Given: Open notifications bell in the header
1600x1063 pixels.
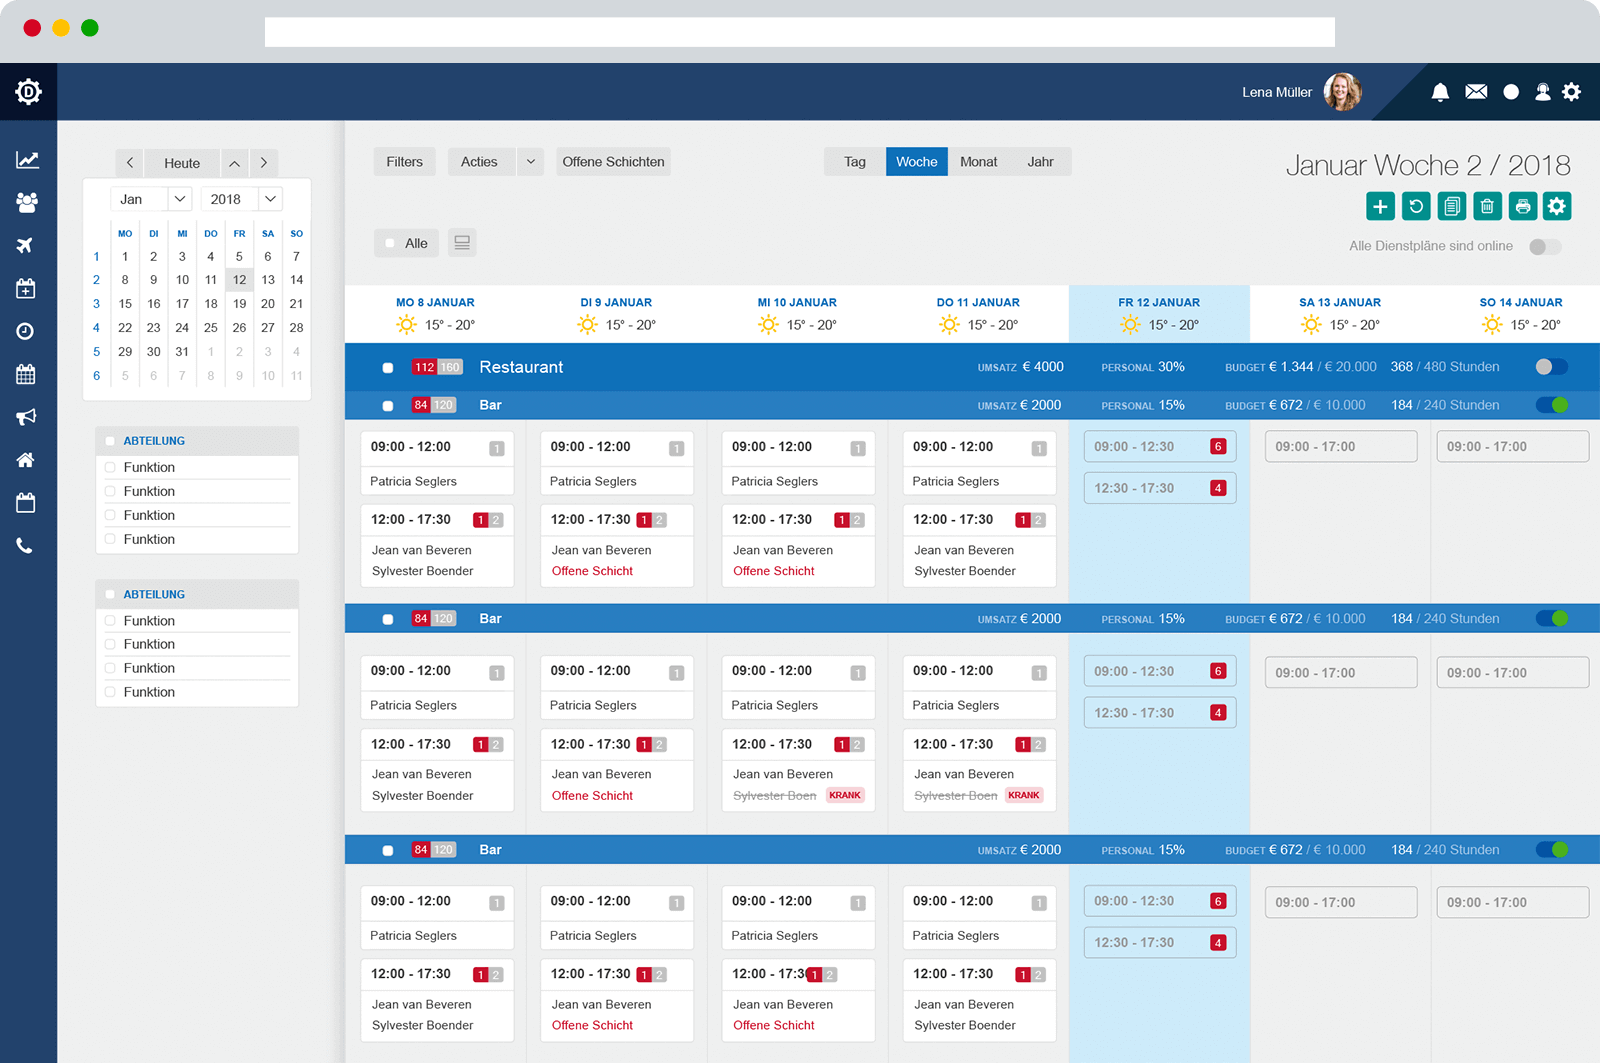Looking at the screenshot, I should tap(1440, 92).
